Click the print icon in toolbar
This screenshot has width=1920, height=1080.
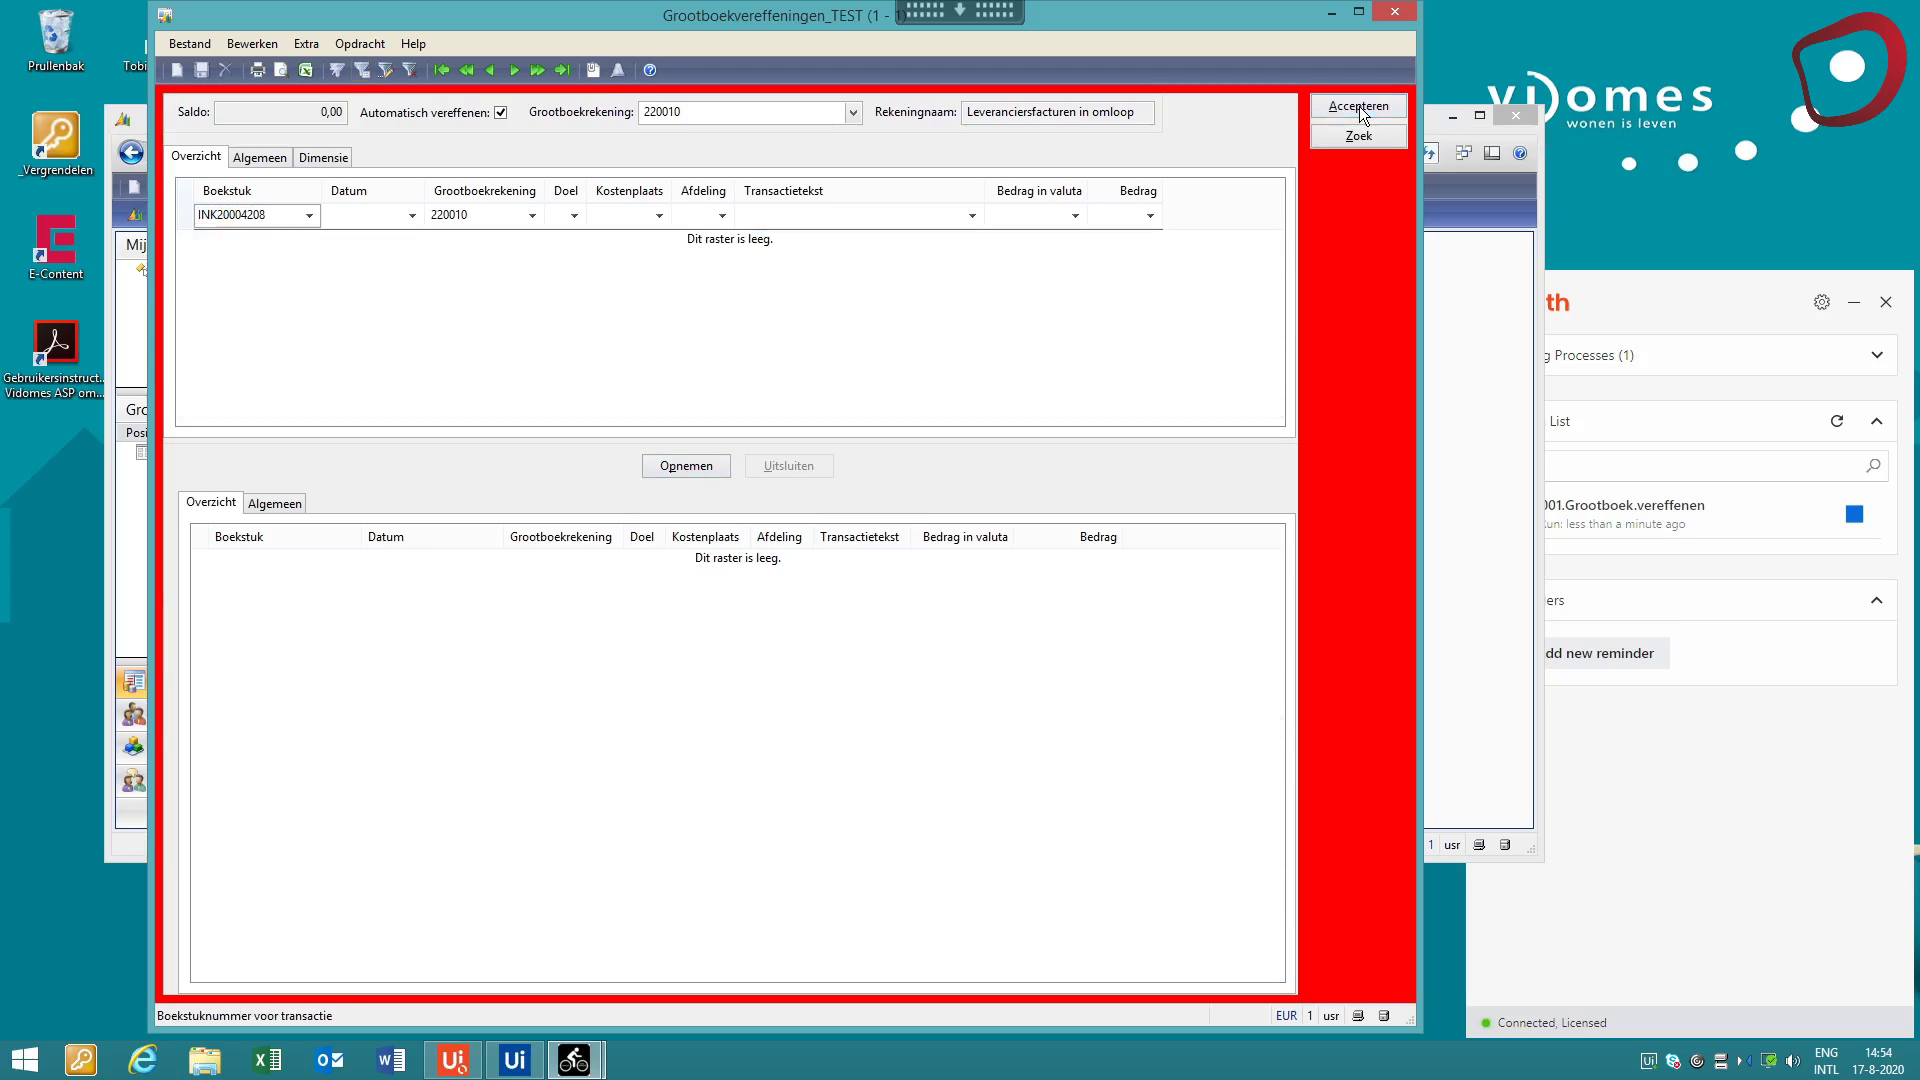point(257,70)
